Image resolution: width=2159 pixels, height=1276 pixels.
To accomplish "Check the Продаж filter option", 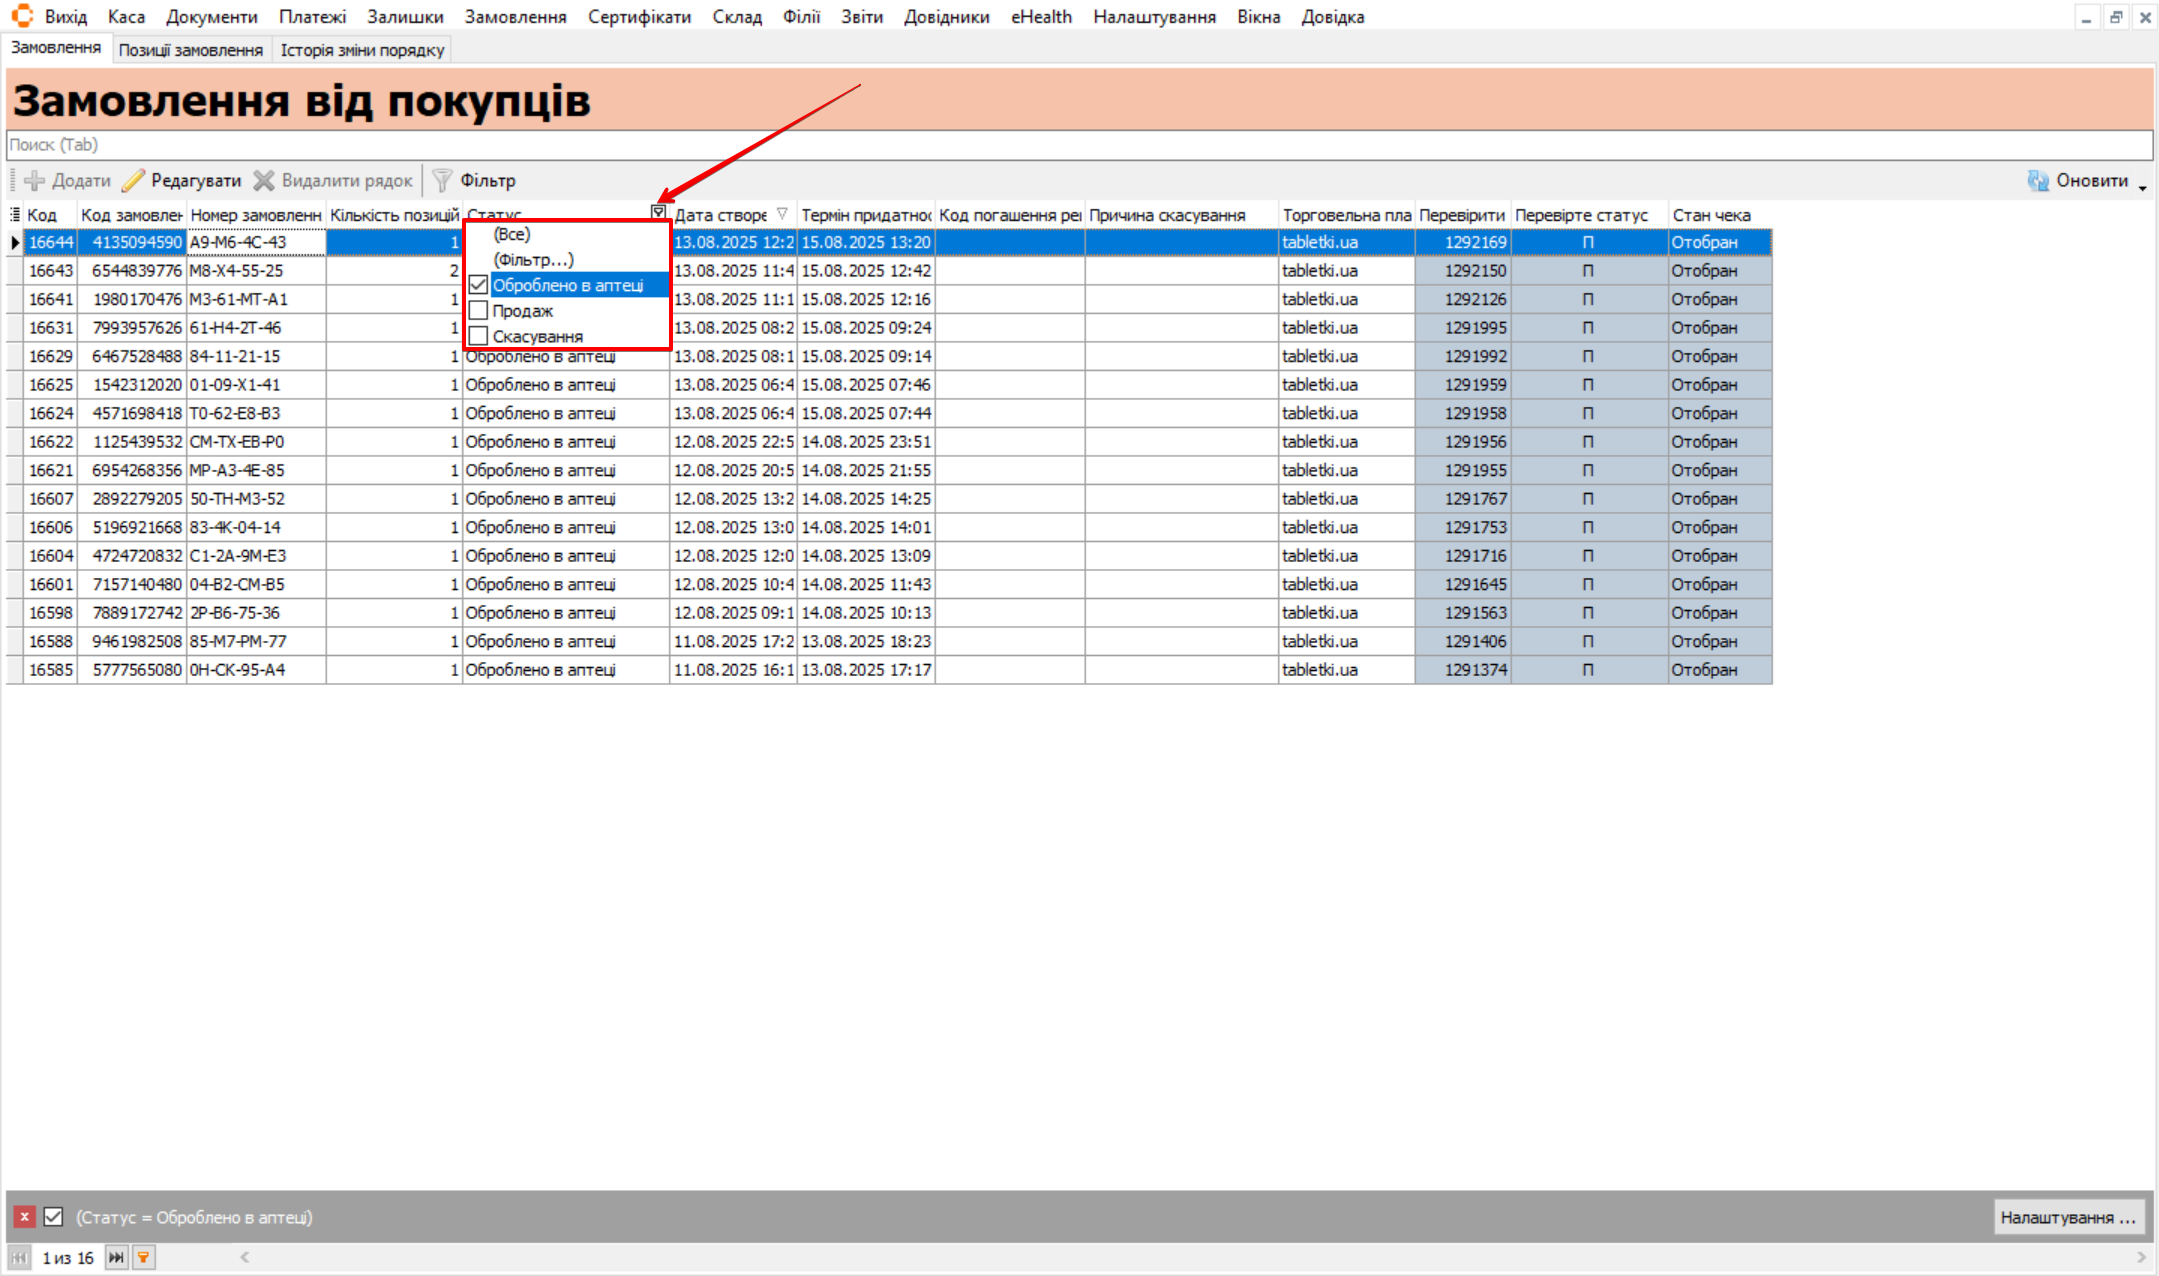I will coord(479,311).
